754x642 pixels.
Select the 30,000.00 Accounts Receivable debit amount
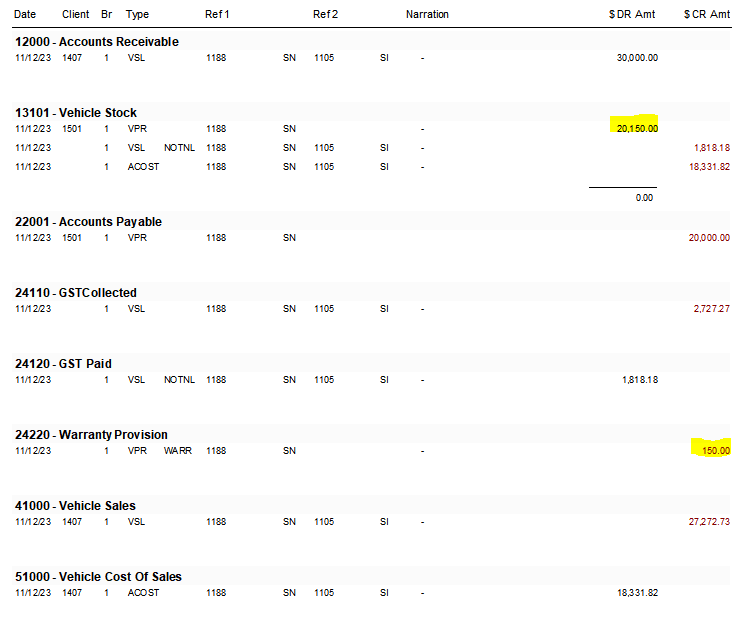pos(637,58)
